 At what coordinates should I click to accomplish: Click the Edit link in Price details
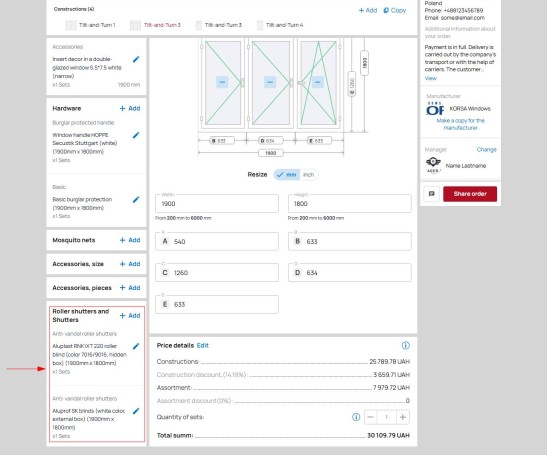203,345
